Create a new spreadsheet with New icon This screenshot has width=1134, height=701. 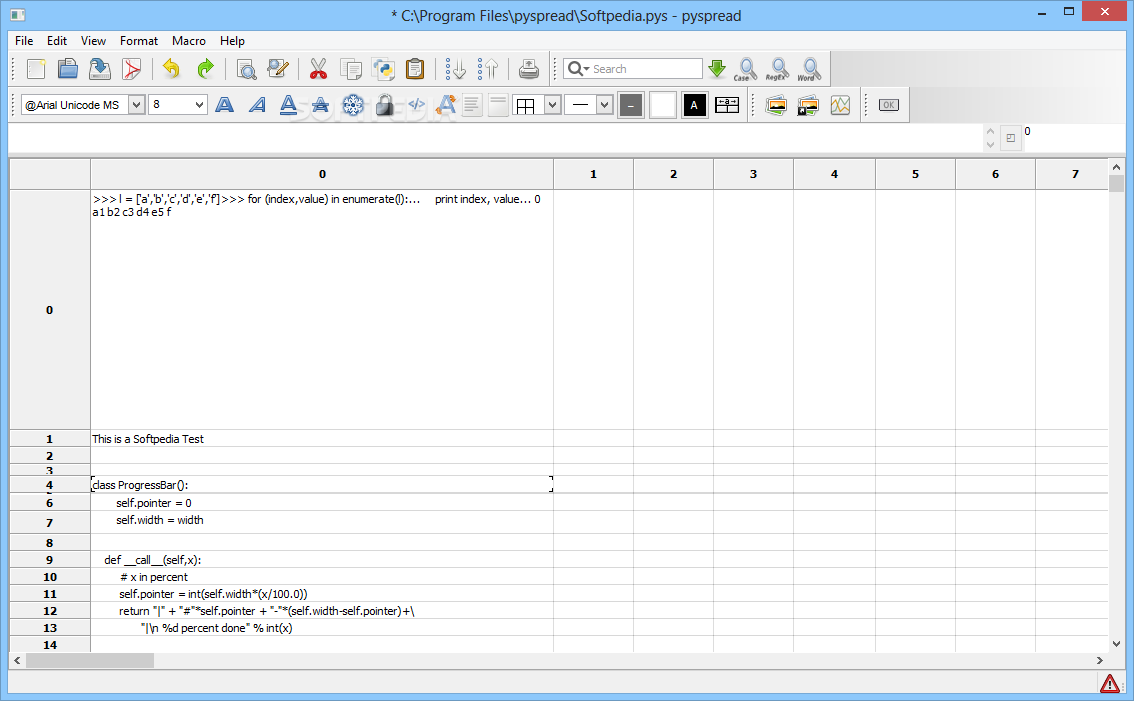pos(35,69)
